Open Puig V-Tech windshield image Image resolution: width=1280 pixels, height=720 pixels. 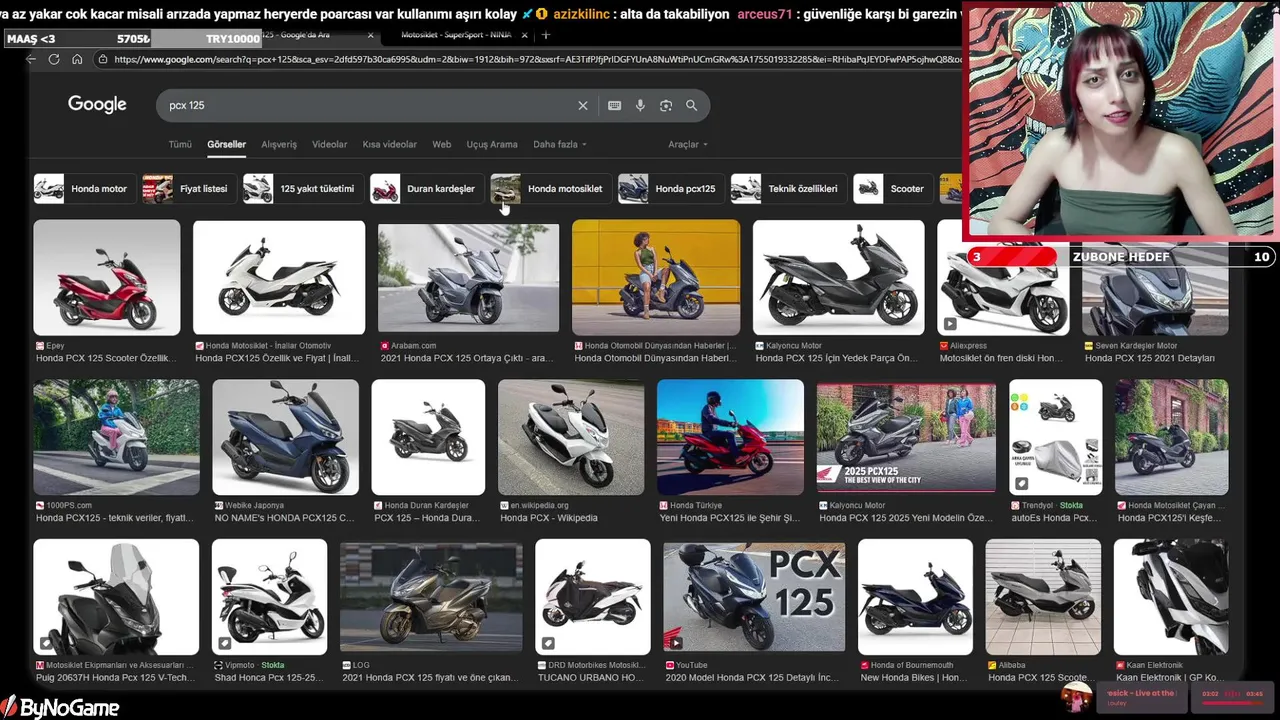[116, 597]
